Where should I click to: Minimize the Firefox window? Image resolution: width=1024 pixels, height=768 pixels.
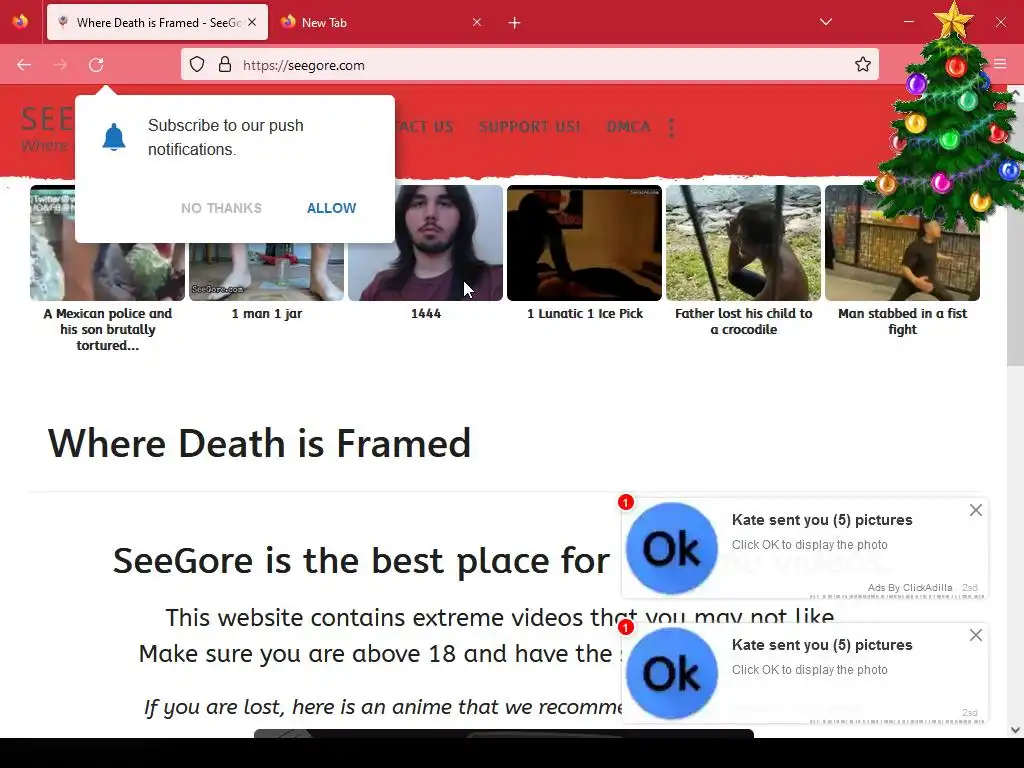(x=908, y=22)
